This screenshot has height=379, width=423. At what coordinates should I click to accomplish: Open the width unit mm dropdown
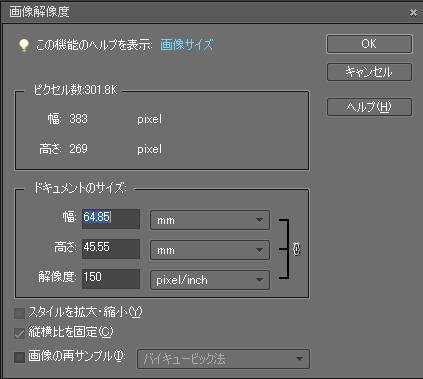(x=210, y=220)
